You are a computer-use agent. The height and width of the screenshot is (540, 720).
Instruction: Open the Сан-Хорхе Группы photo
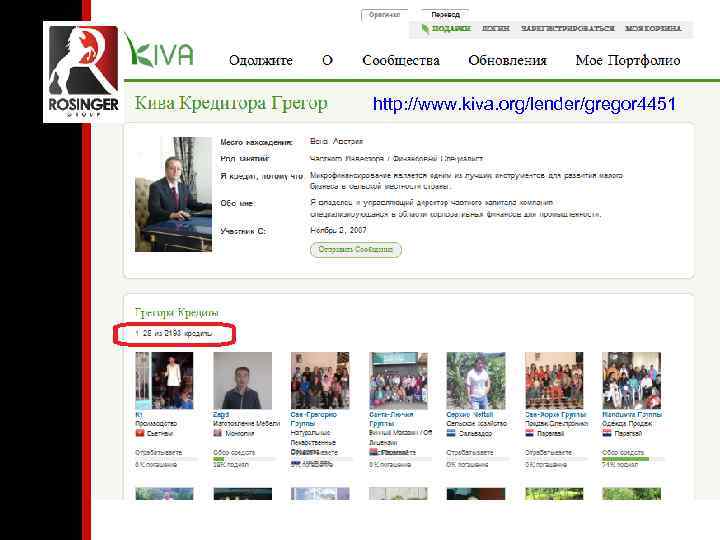(x=554, y=381)
